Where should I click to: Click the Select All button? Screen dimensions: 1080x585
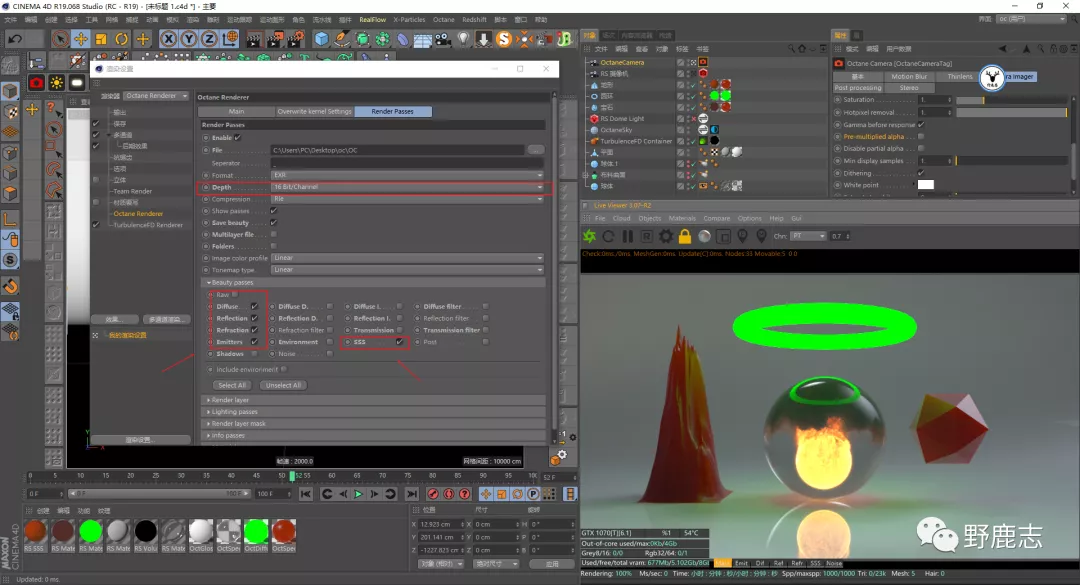tap(232, 385)
